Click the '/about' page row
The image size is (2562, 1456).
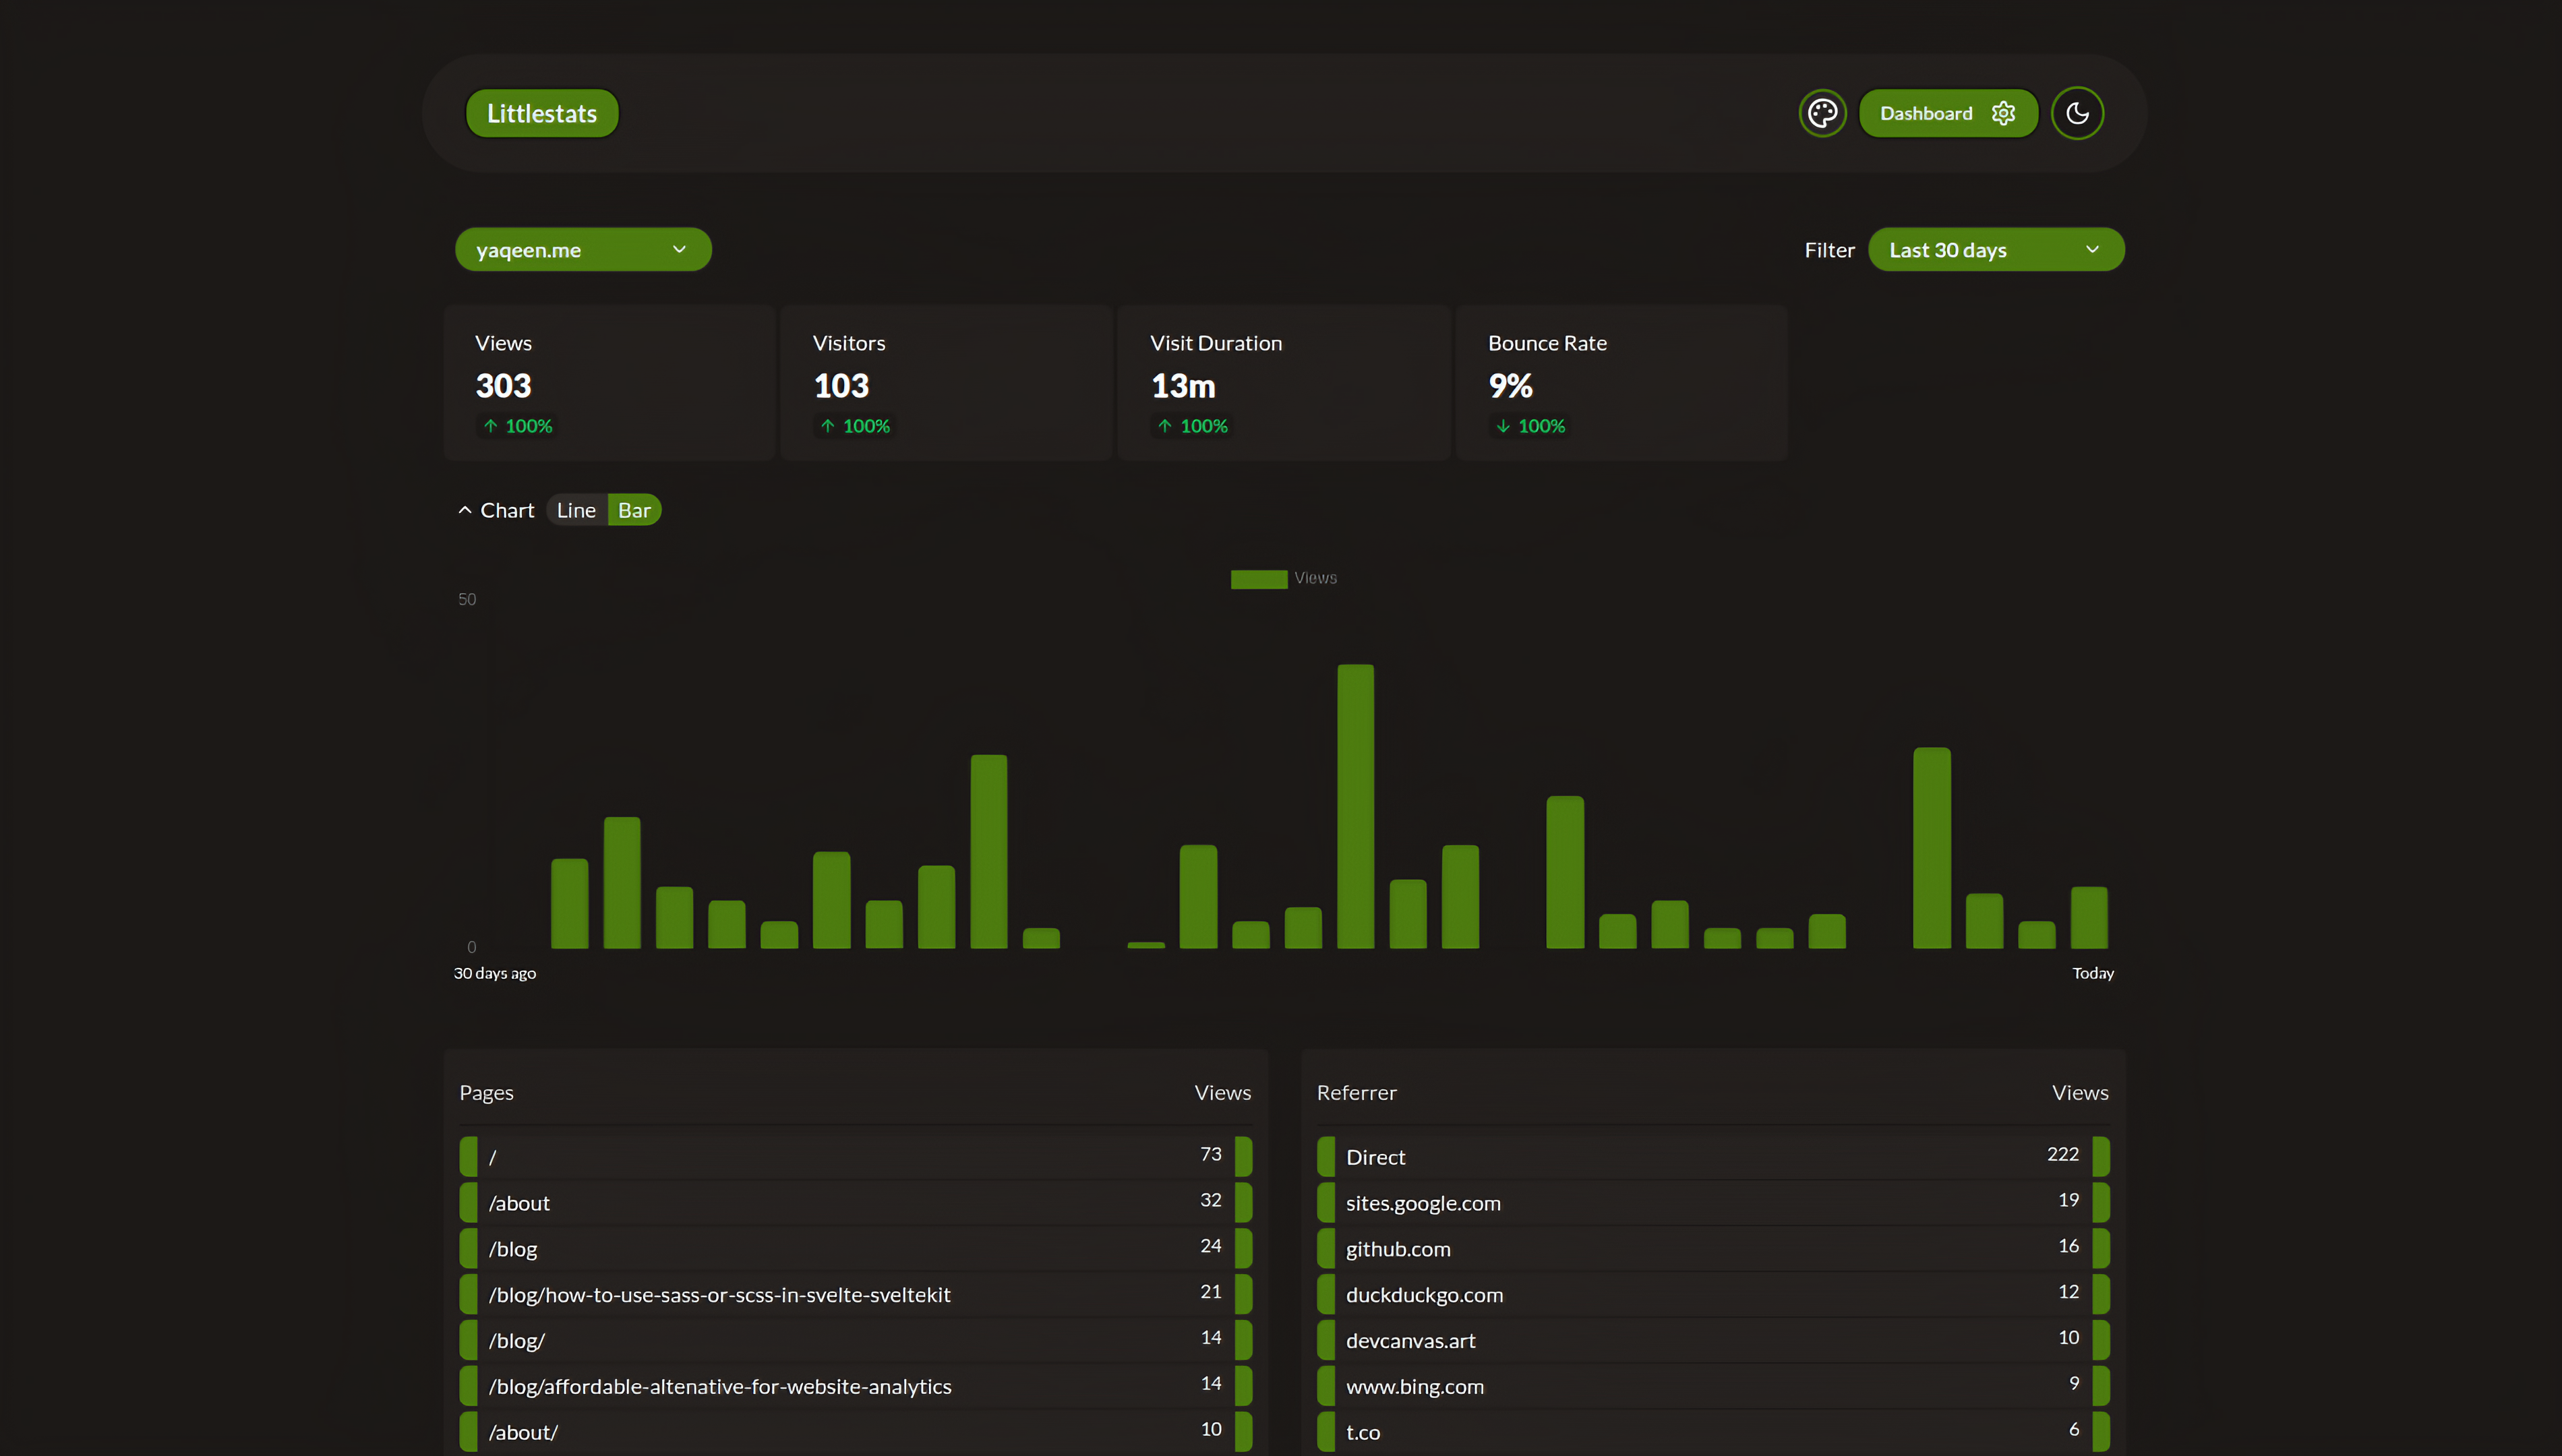tap(856, 1203)
